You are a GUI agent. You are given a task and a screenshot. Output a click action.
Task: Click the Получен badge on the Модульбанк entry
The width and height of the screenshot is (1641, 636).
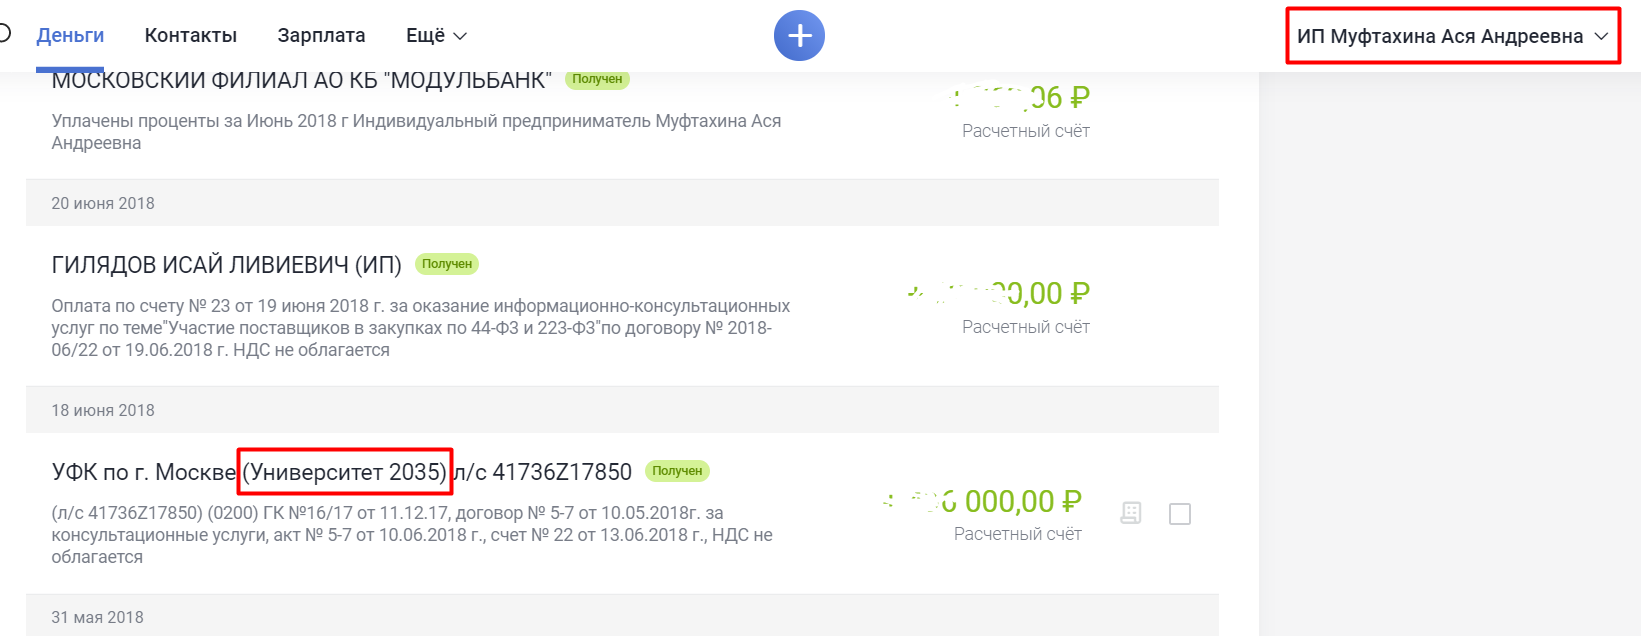[597, 79]
